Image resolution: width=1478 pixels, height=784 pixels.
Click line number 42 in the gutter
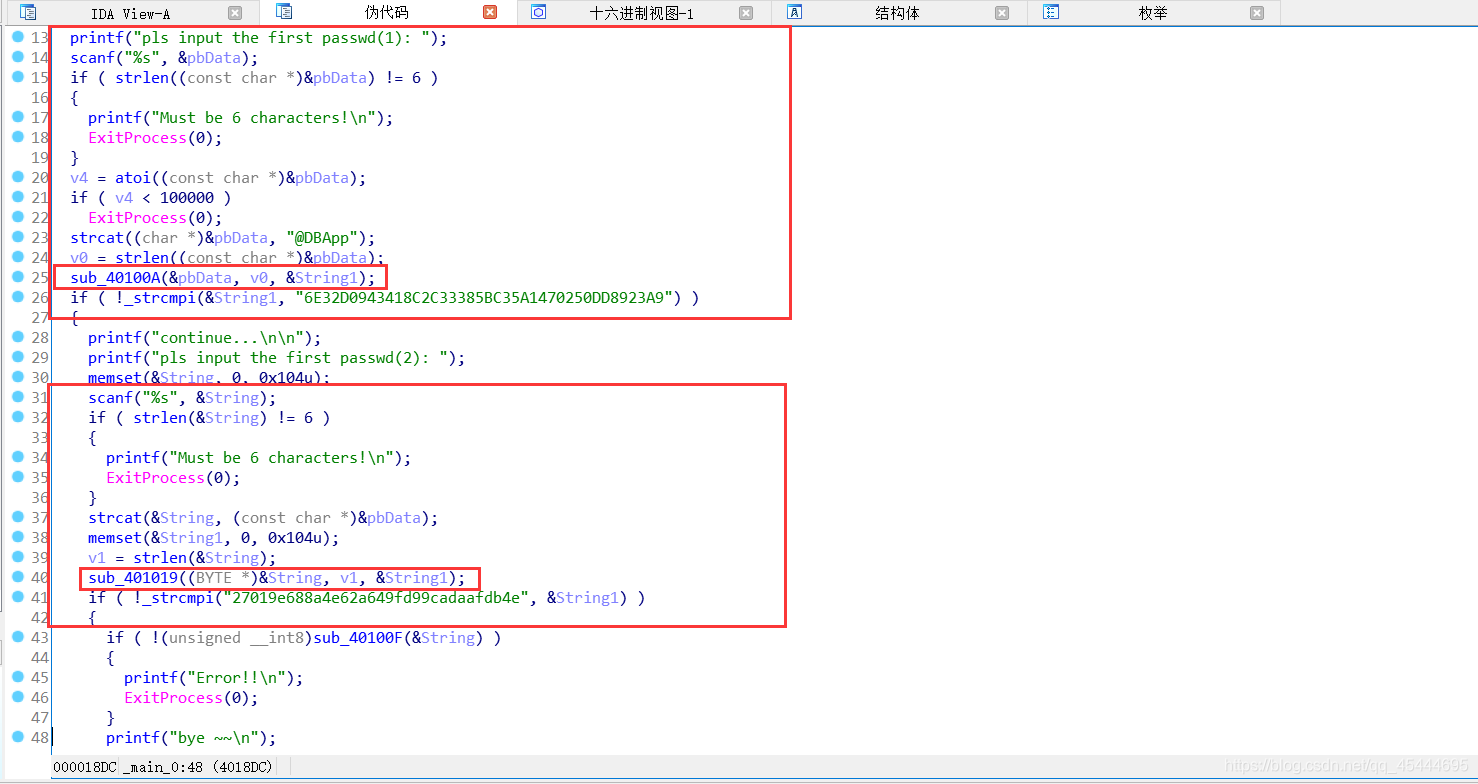[x=39, y=618]
